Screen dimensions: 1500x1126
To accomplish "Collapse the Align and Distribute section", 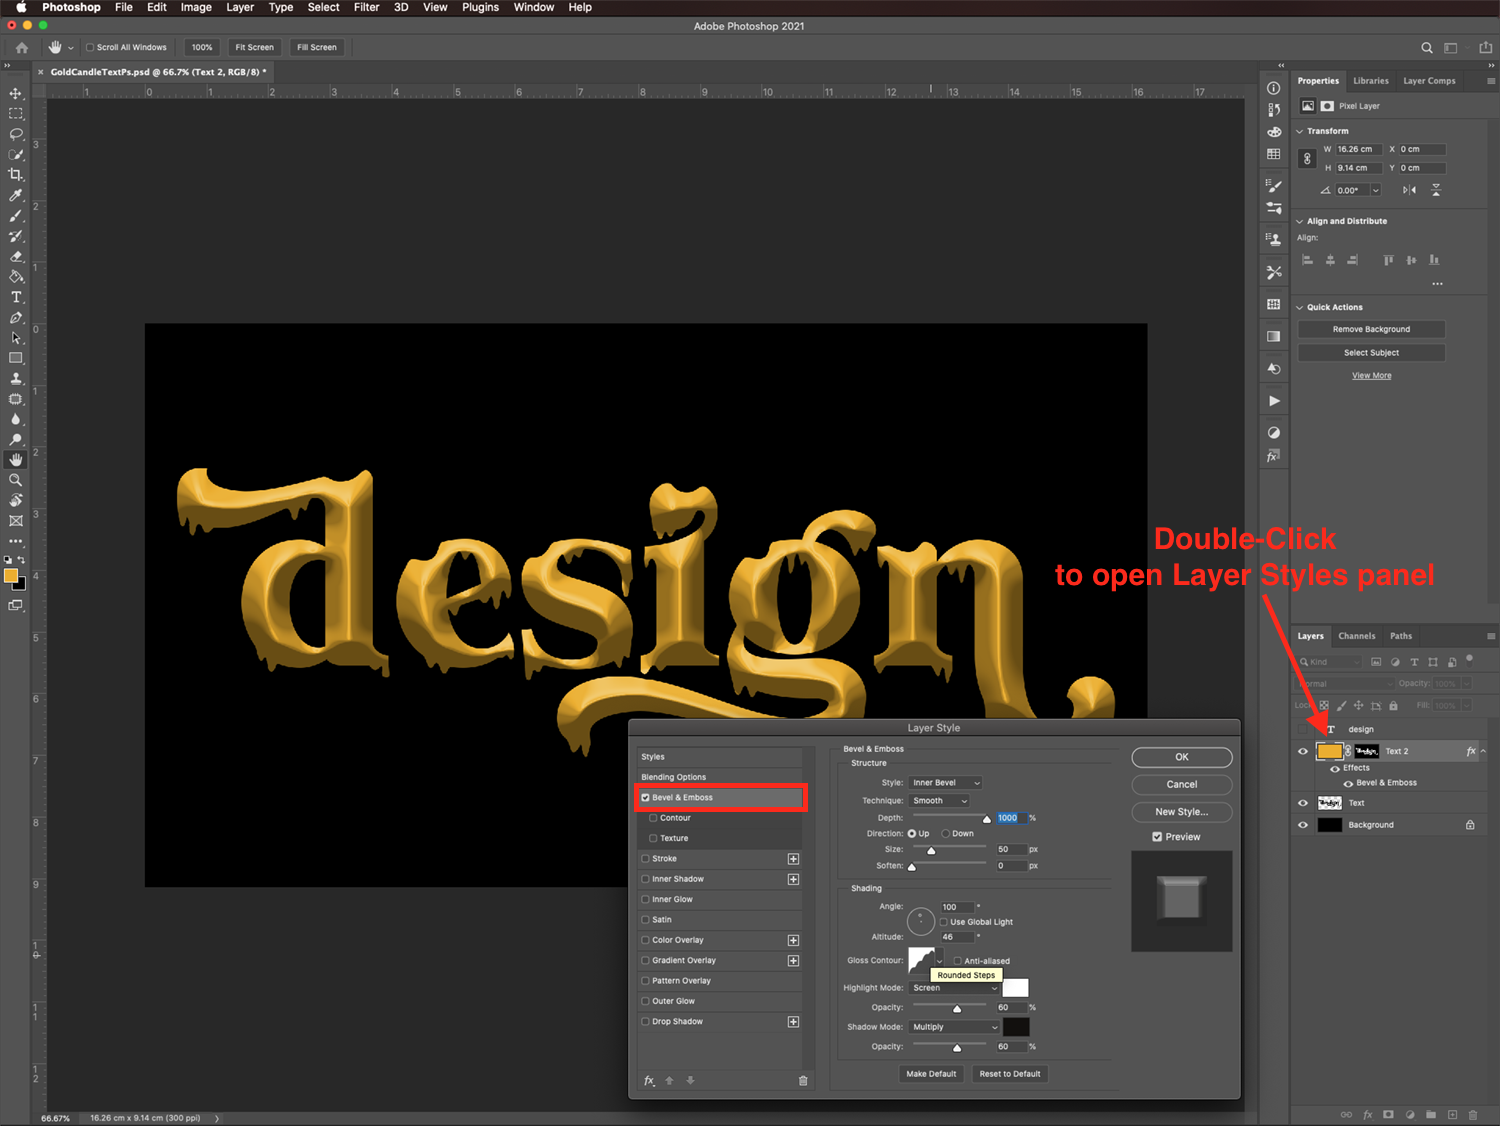I will coord(1300,221).
